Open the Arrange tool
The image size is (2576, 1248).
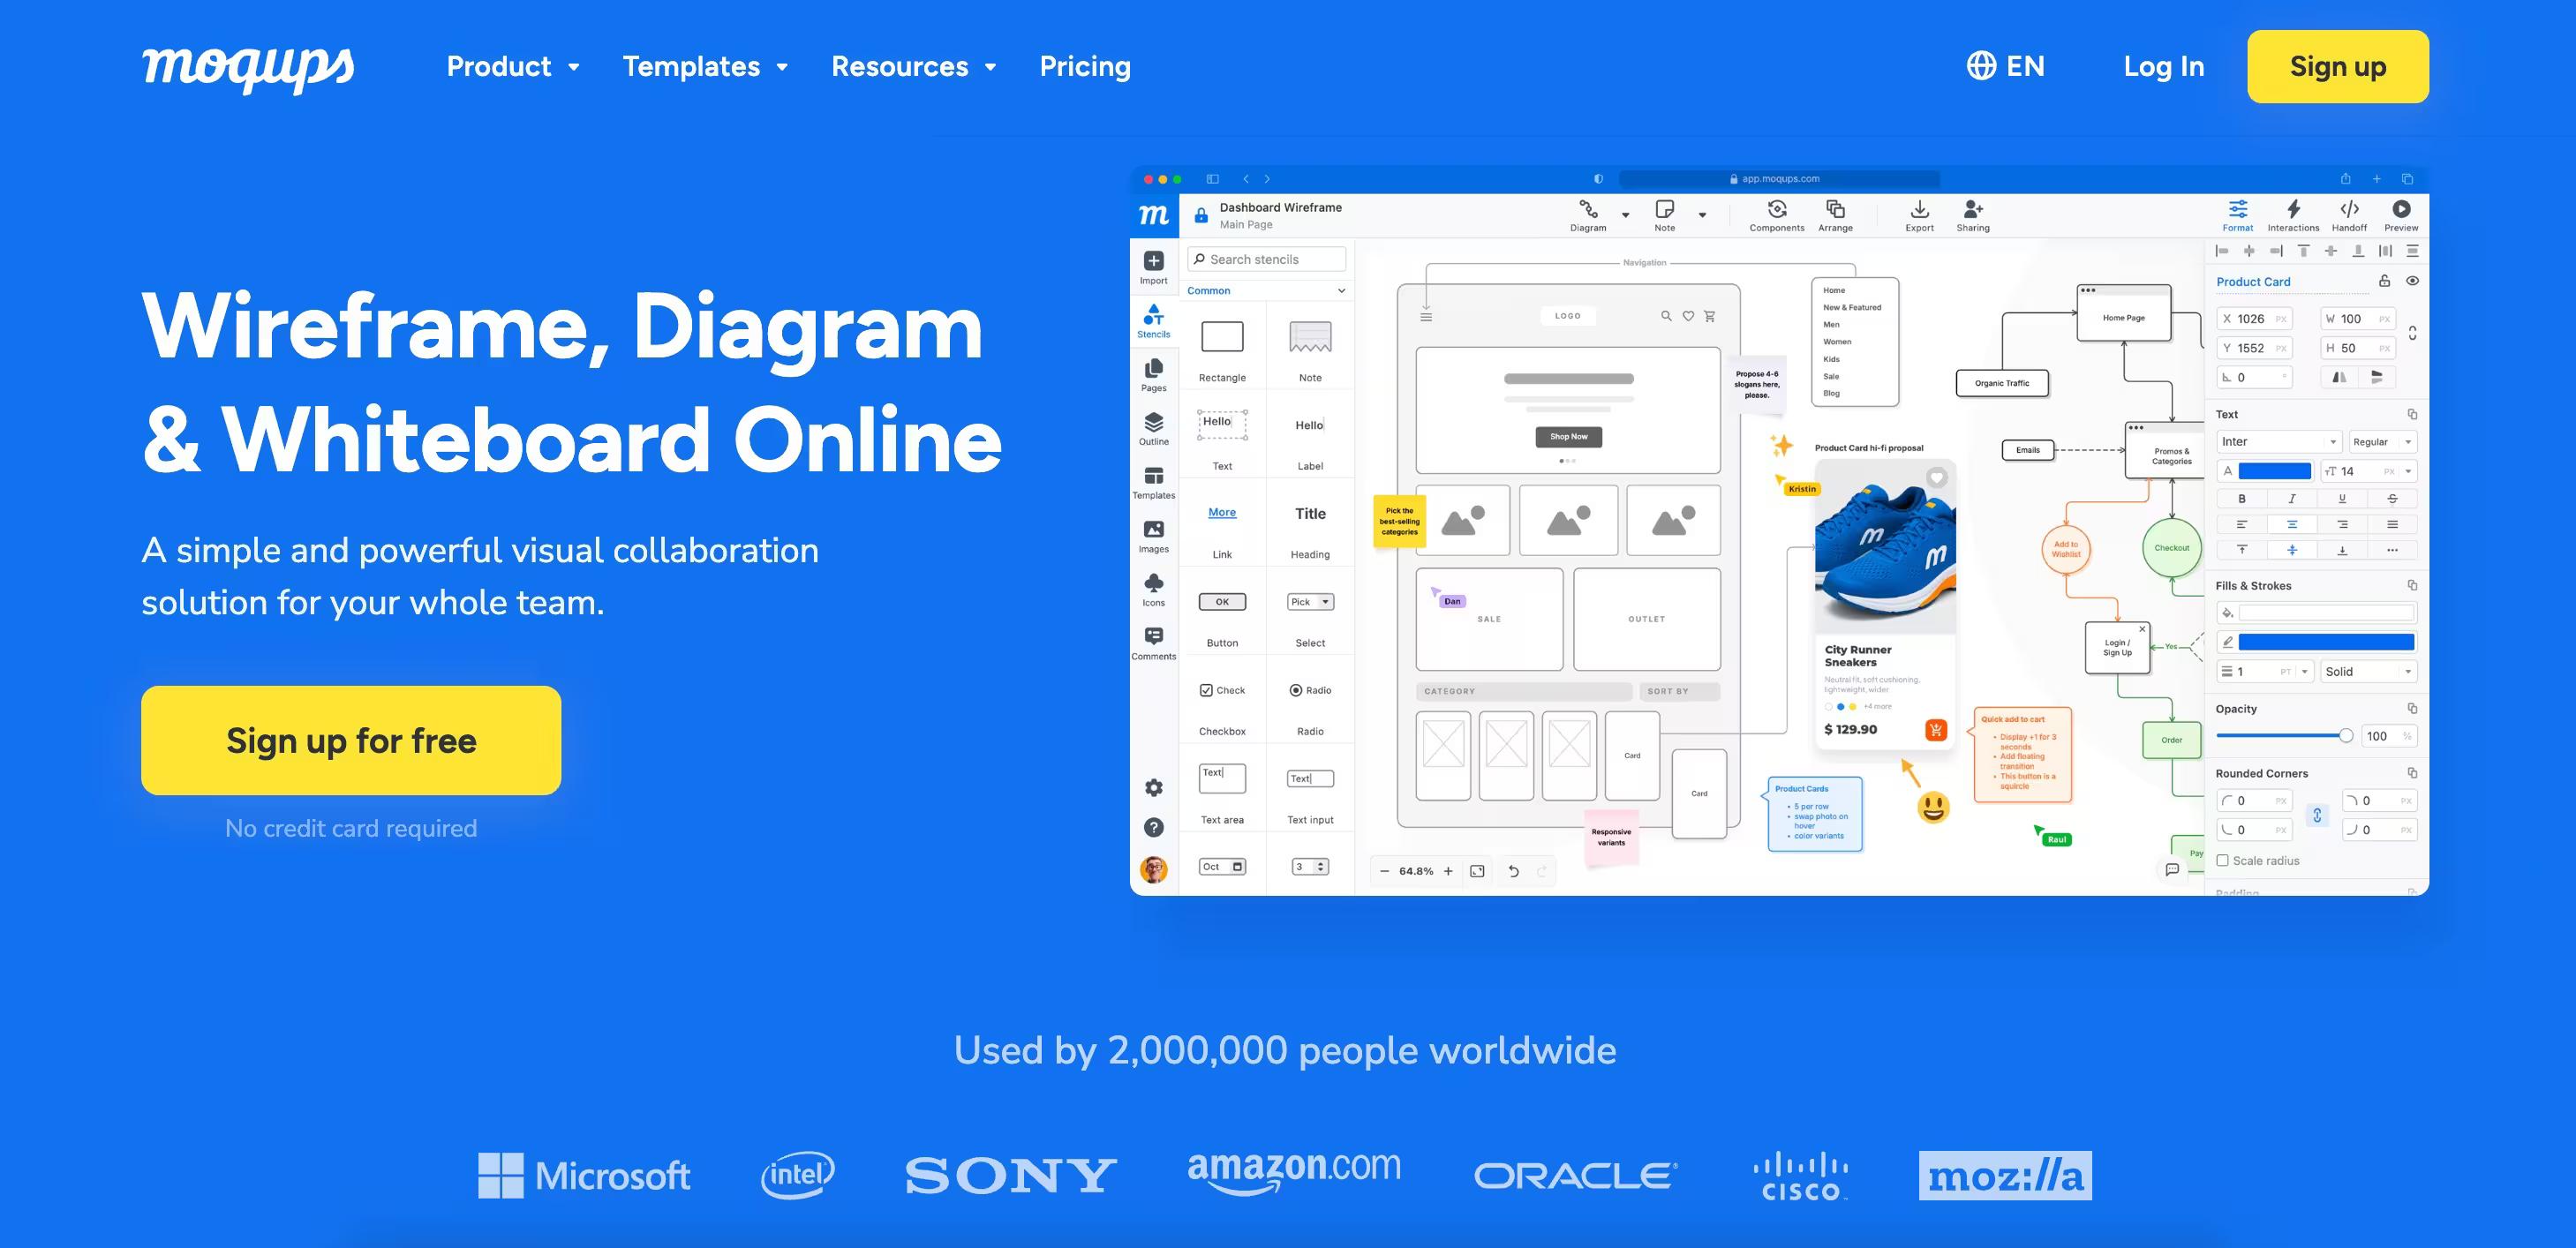[1835, 215]
